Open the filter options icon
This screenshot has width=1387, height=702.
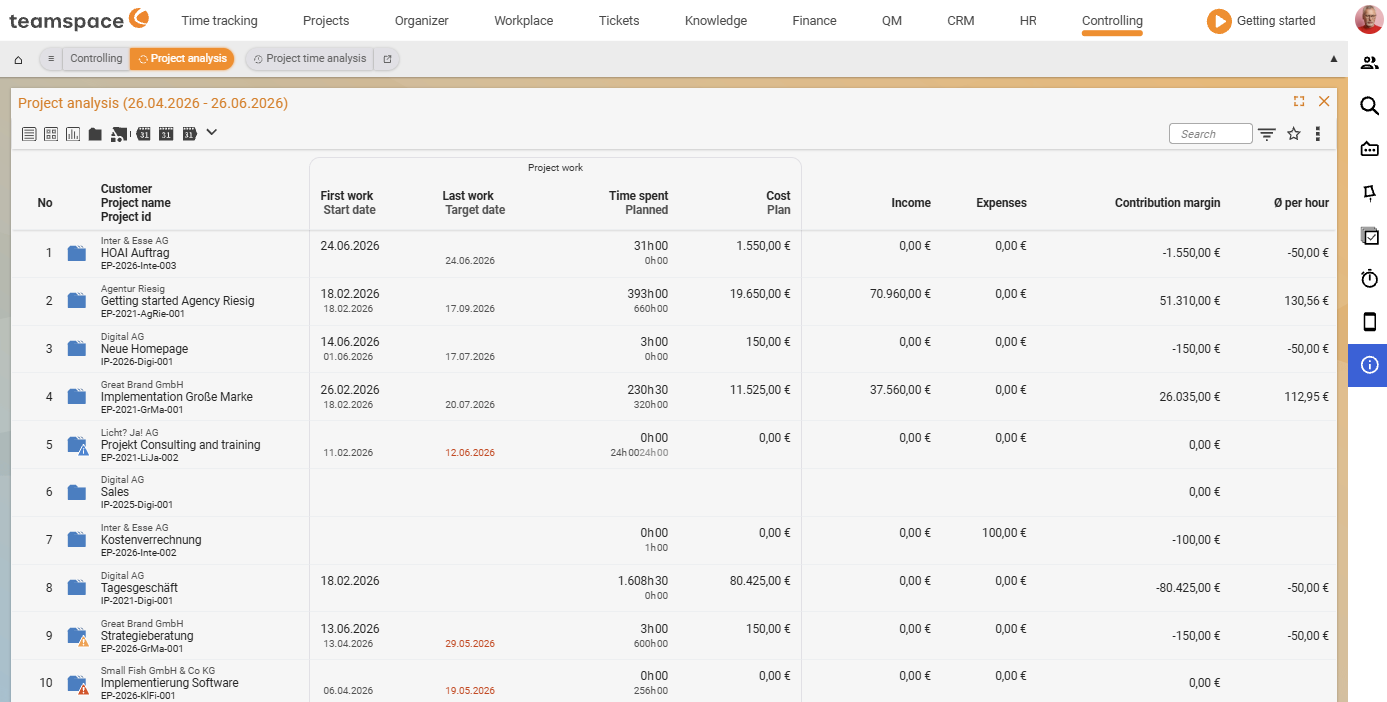point(1267,134)
